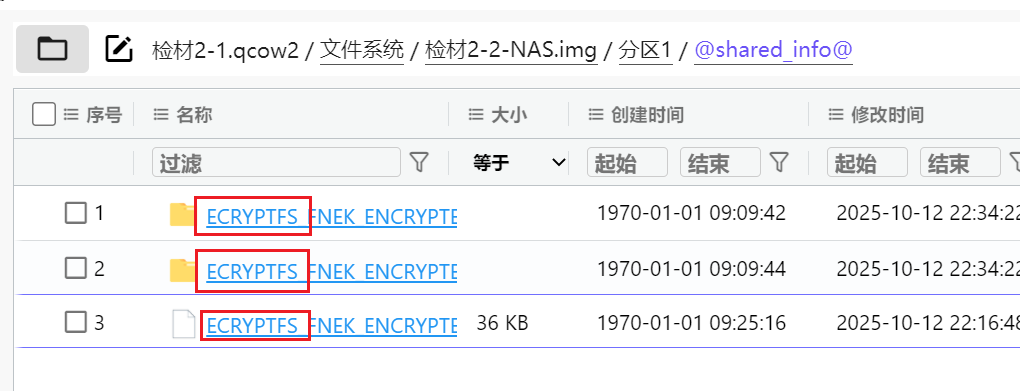
Task: Go to 文件系统 in the breadcrumb
Action: point(362,49)
